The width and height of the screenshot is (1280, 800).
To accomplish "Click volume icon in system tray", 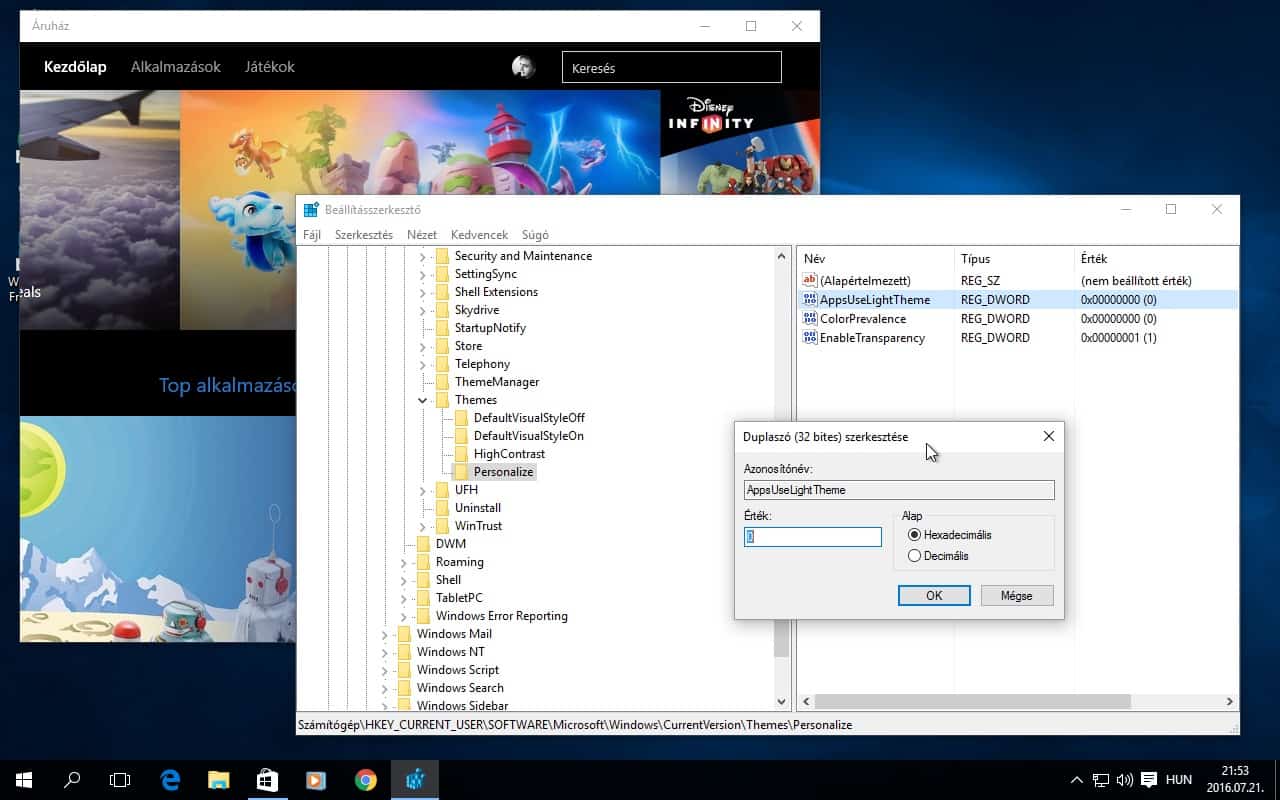I will (1124, 780).
